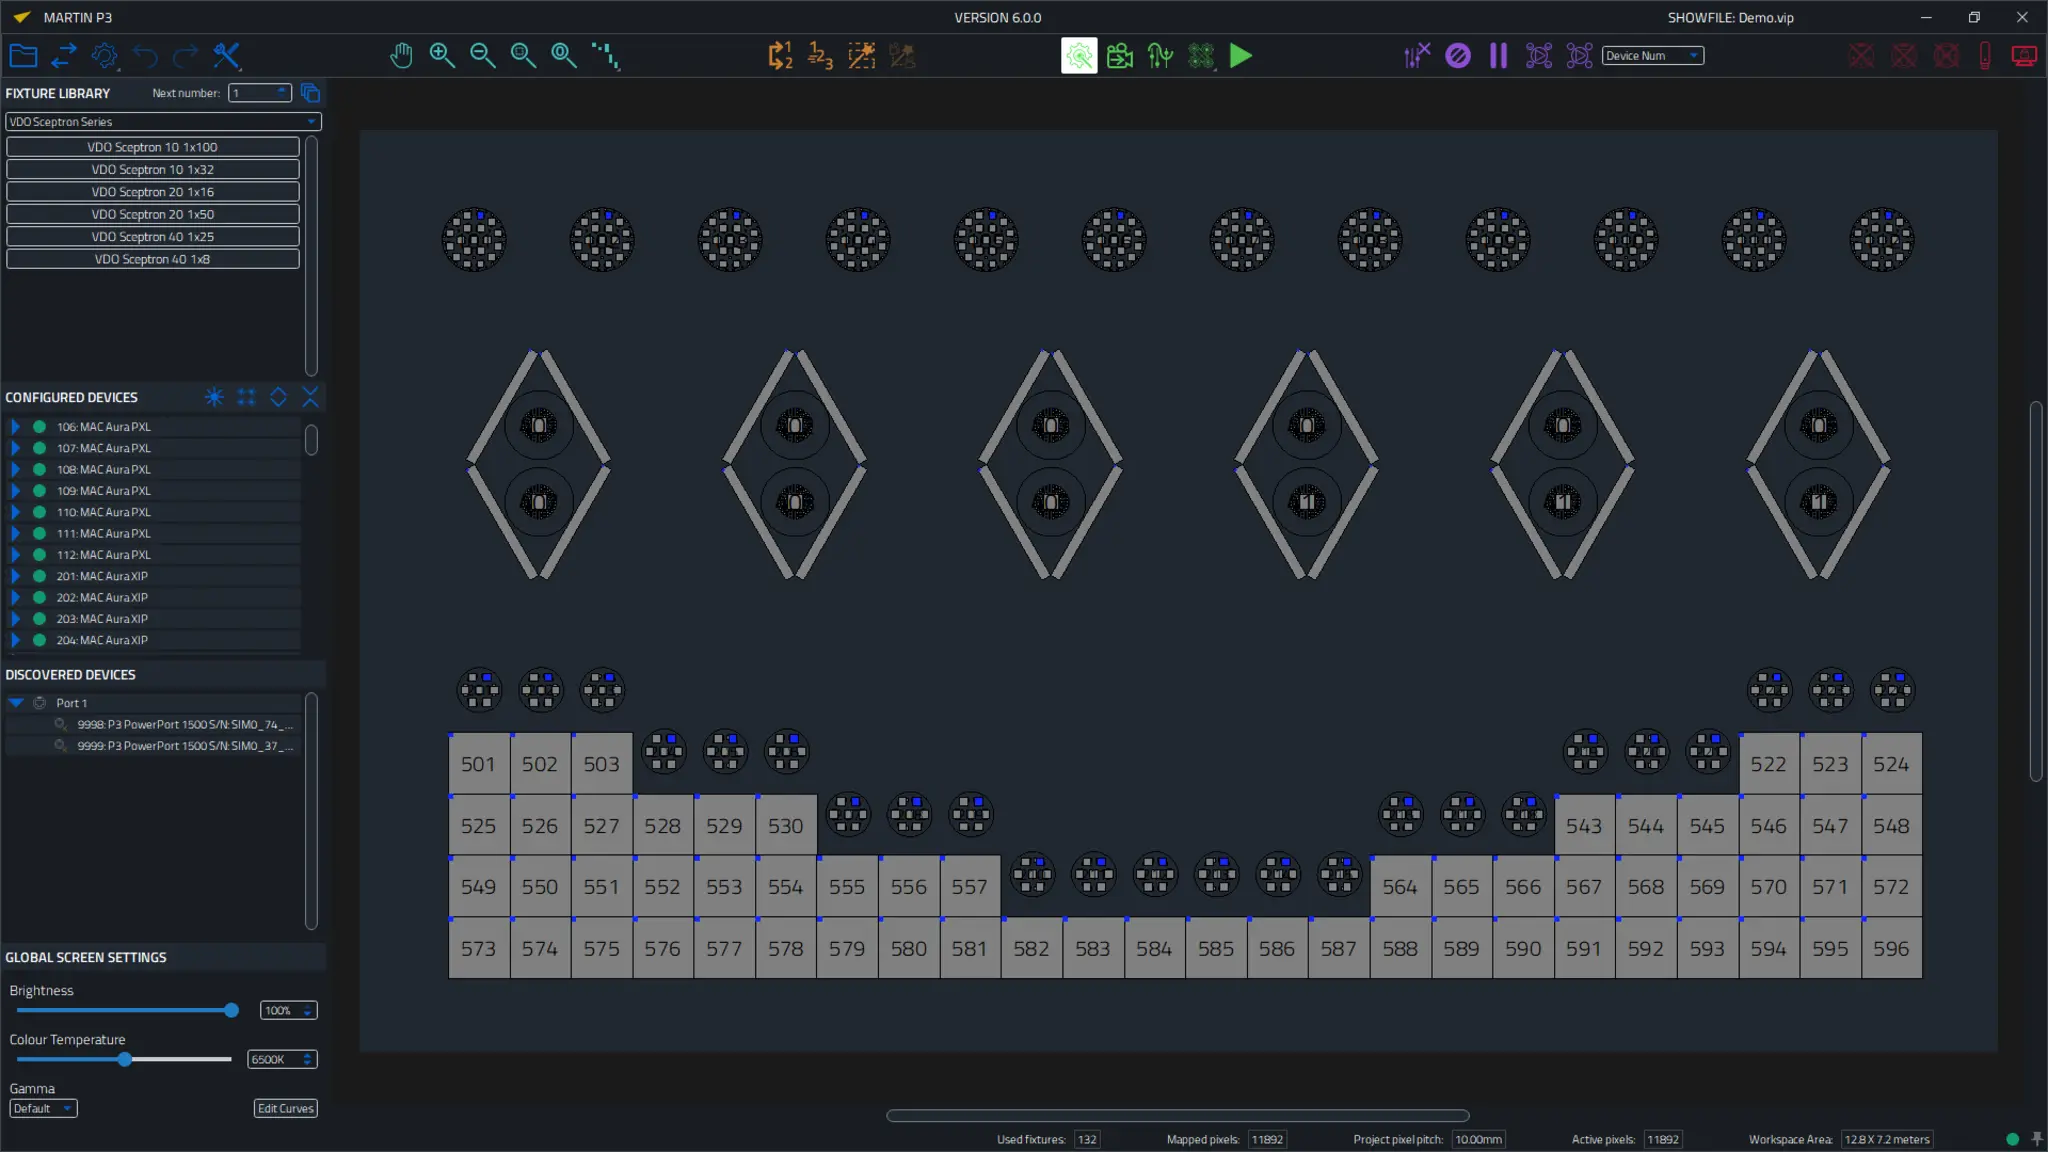
Task: Click the Brightness slider handle
Action: pos(231,1010)
